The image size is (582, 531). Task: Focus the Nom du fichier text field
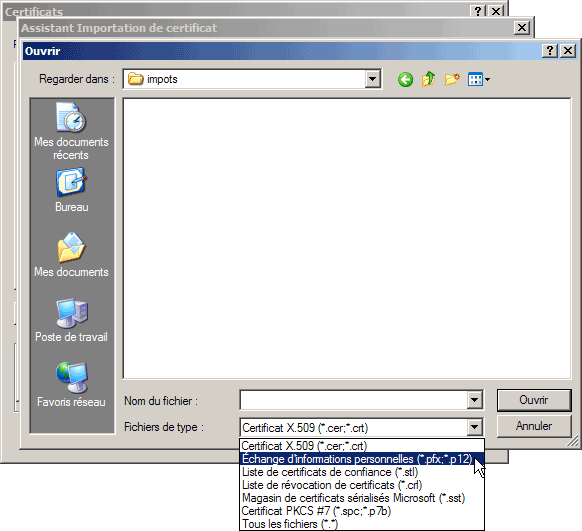pyautogui.click(x=354, y=400)
